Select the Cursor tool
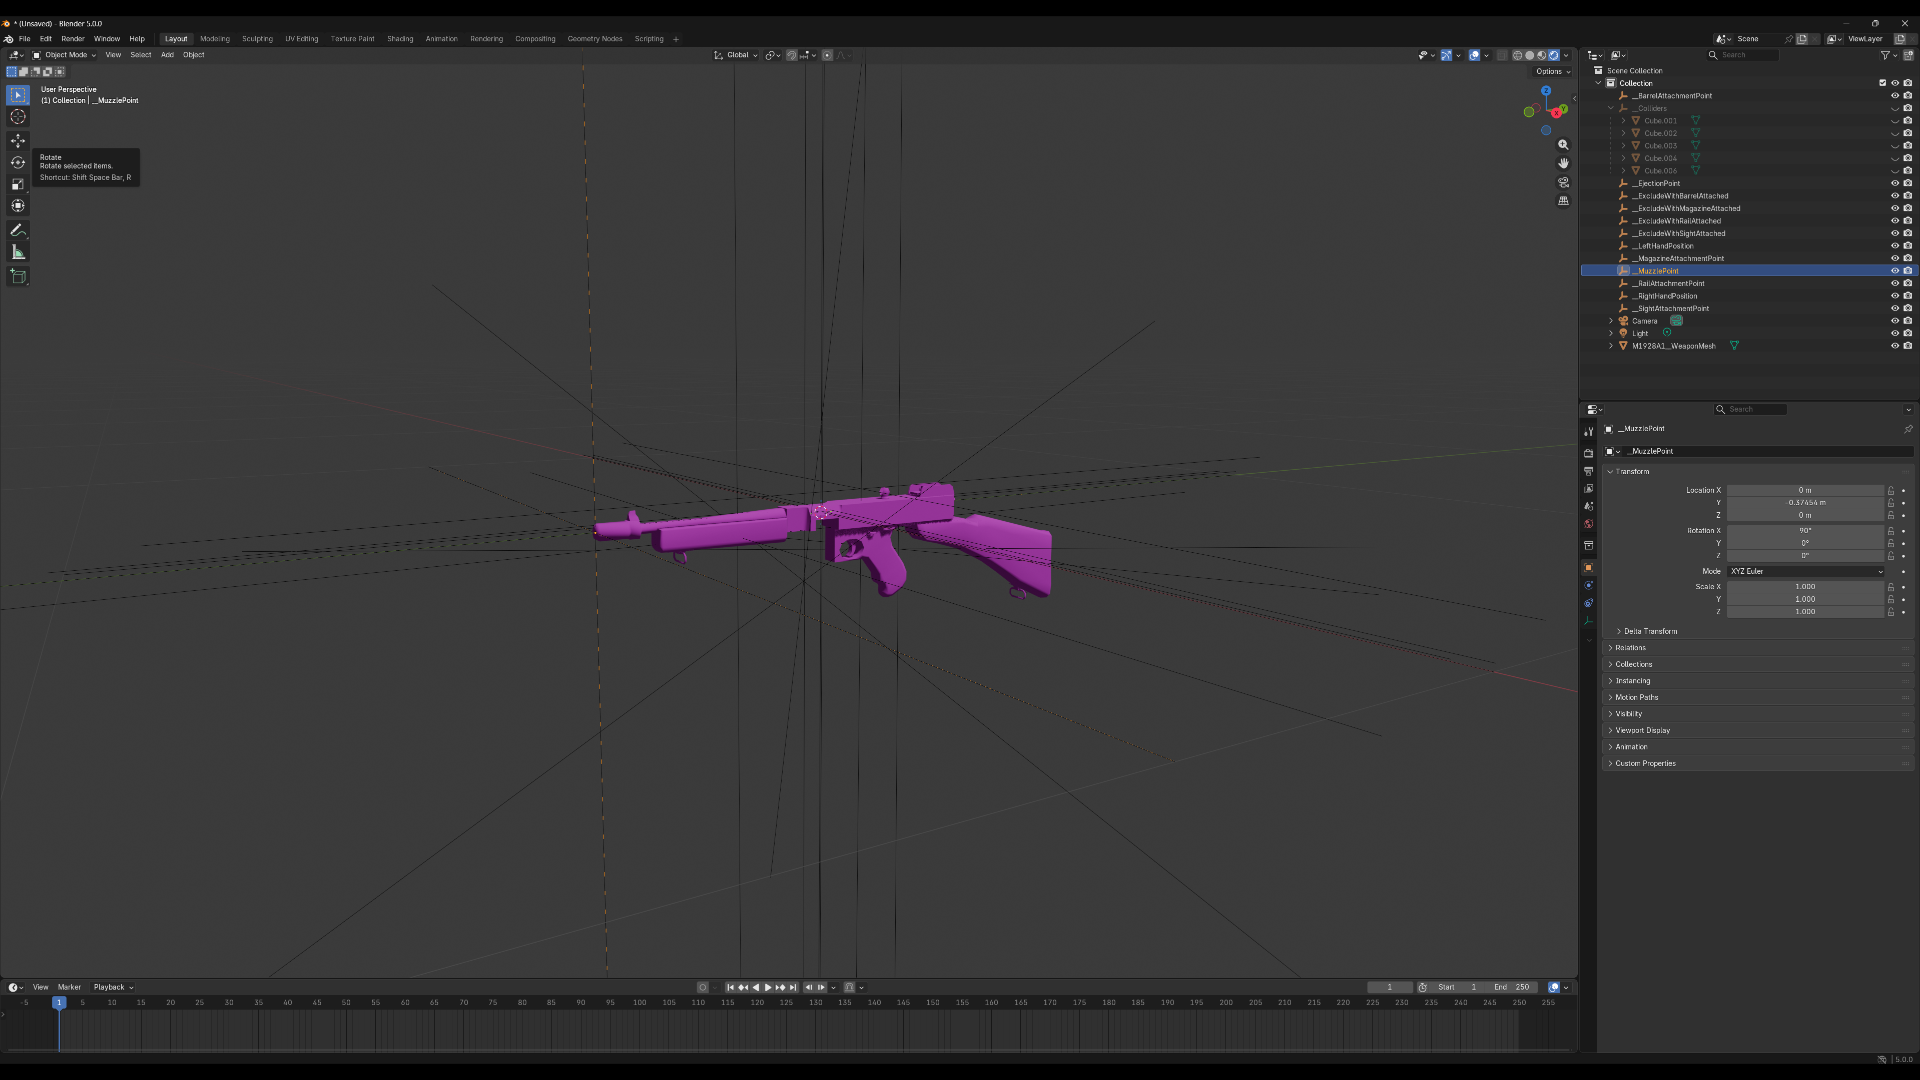 point(18,117)
